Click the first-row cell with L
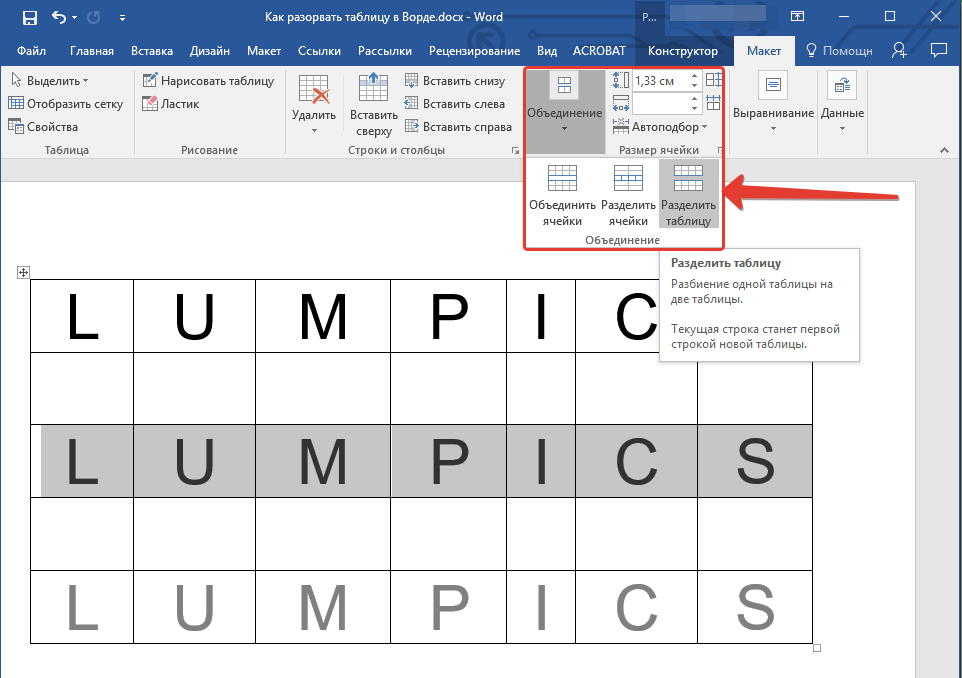Screen dimensions: 962x678 [82, 316]
